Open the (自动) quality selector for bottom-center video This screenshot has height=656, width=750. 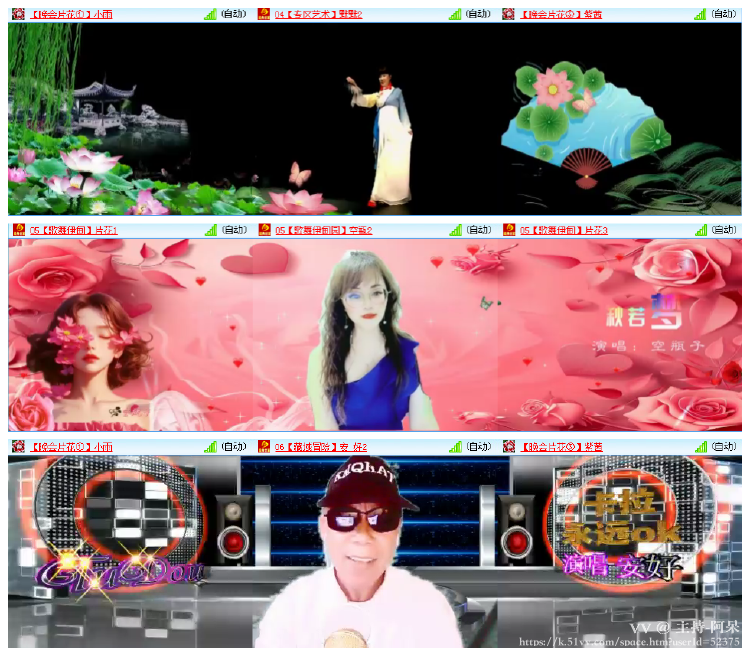tap(479, 446)
